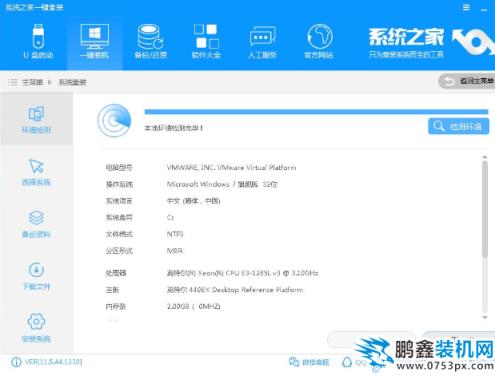Open 微信客服 WeChat support
This screenshot has width=495, height=376.
tap(309, 362)
